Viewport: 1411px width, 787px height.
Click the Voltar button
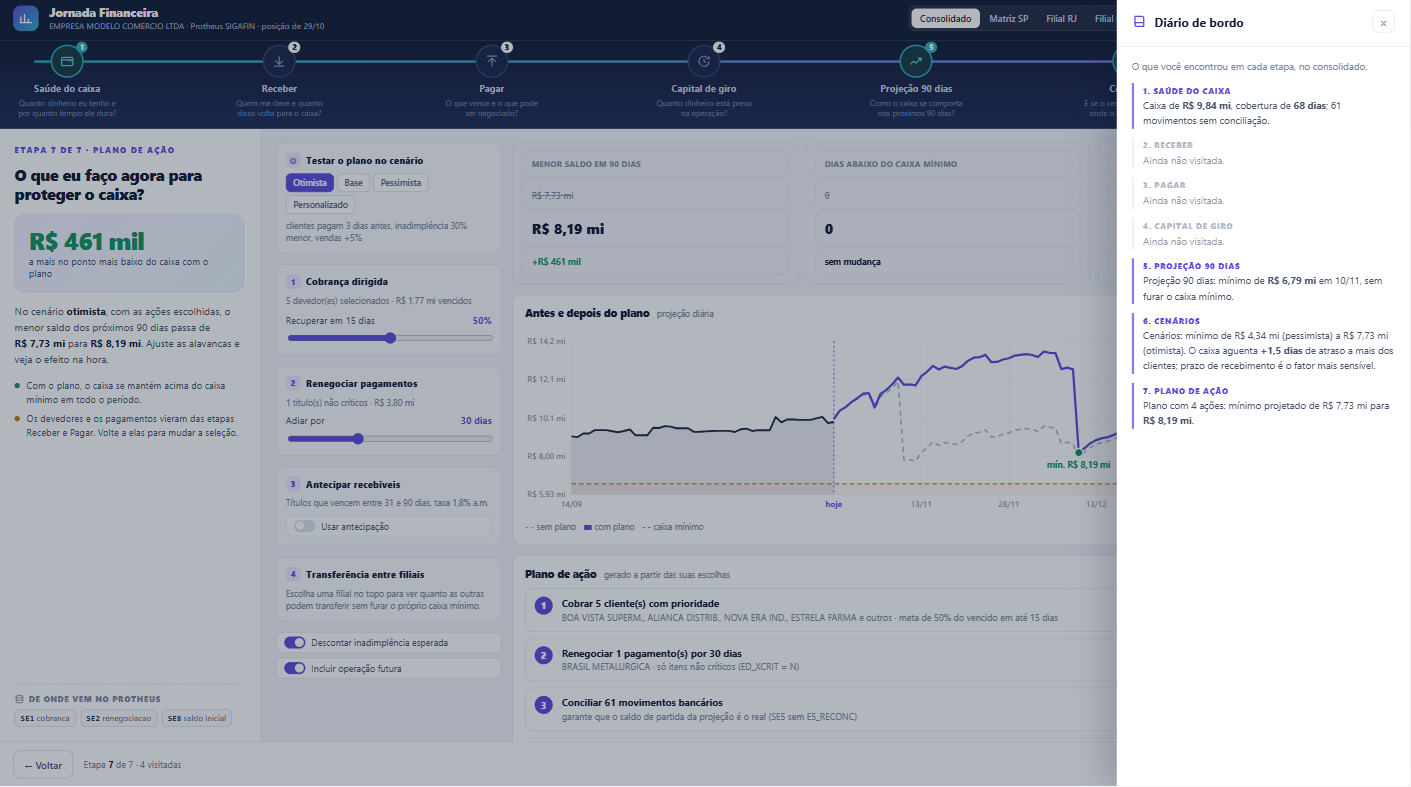pyautogui.click(x=43, y=765)
